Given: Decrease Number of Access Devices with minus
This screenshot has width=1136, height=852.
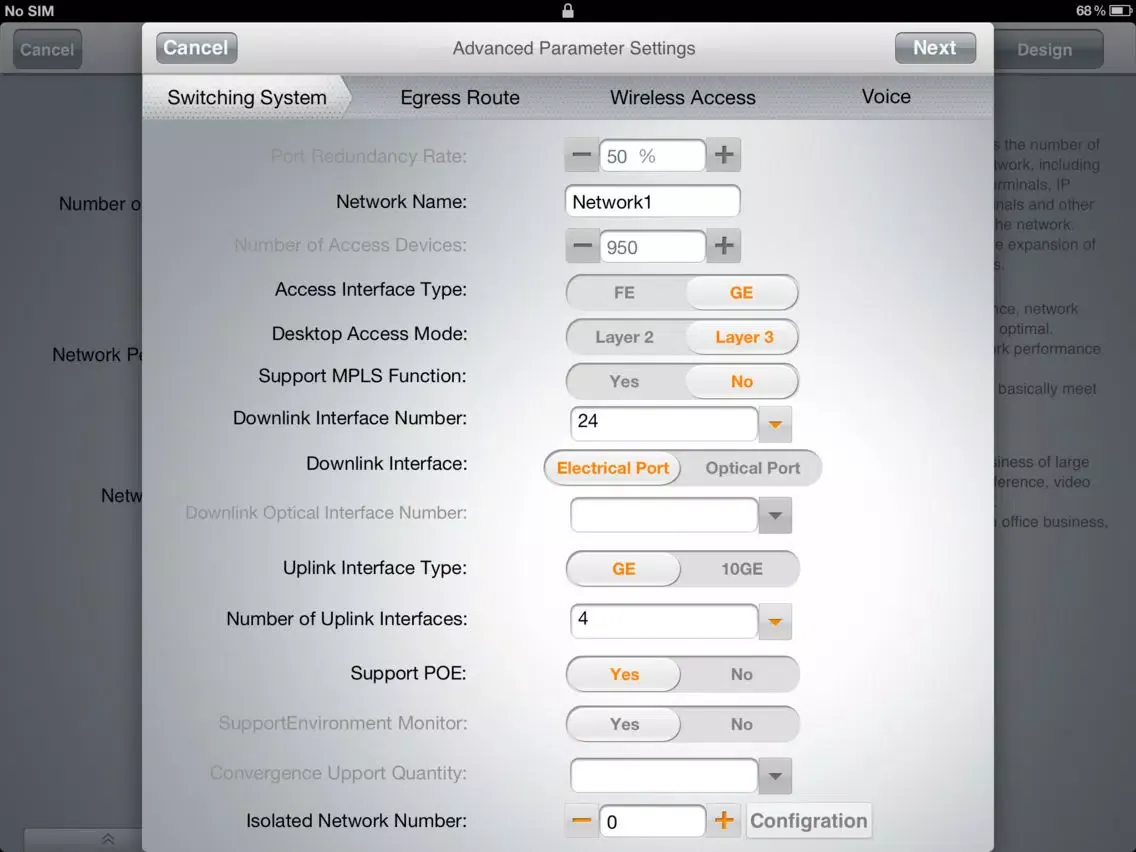Looking at the screenshot, I should point(581,246).
